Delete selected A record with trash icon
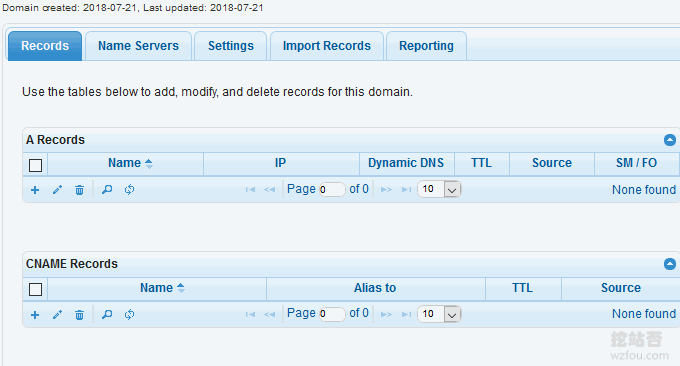680x366 pixels. coord(79,190)
